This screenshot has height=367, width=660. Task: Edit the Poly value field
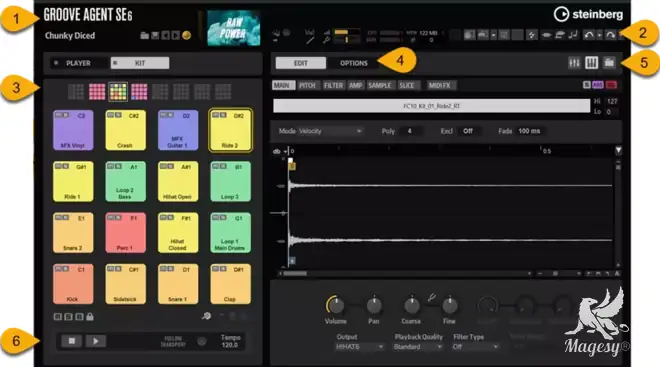click(410, 131)
